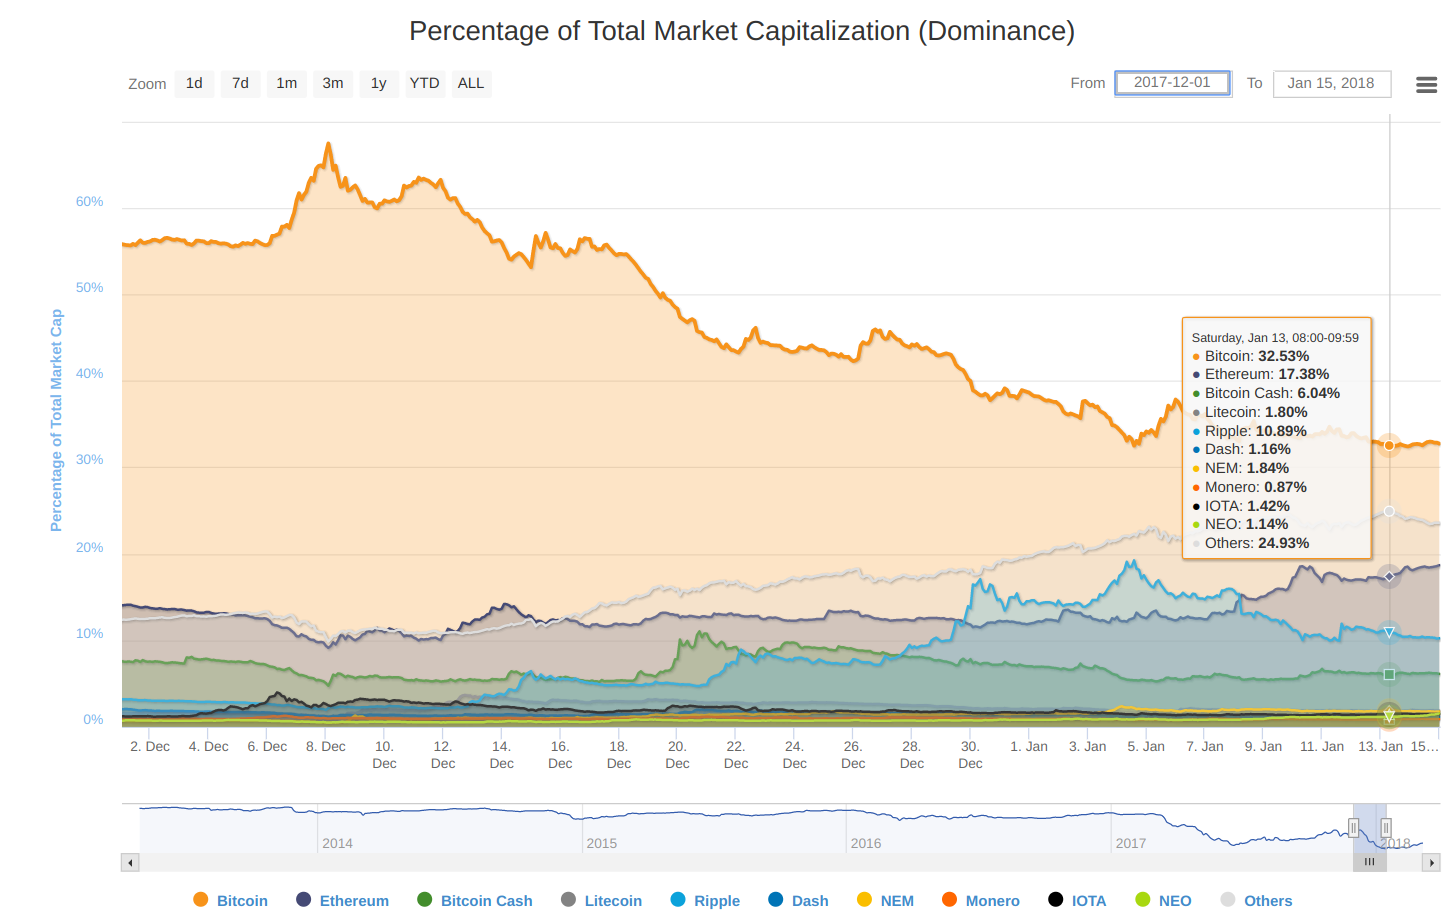This screenshot has width=1452, height=915.
Task: Toggle Dash series in legend
Action: (x=798, y=900)
